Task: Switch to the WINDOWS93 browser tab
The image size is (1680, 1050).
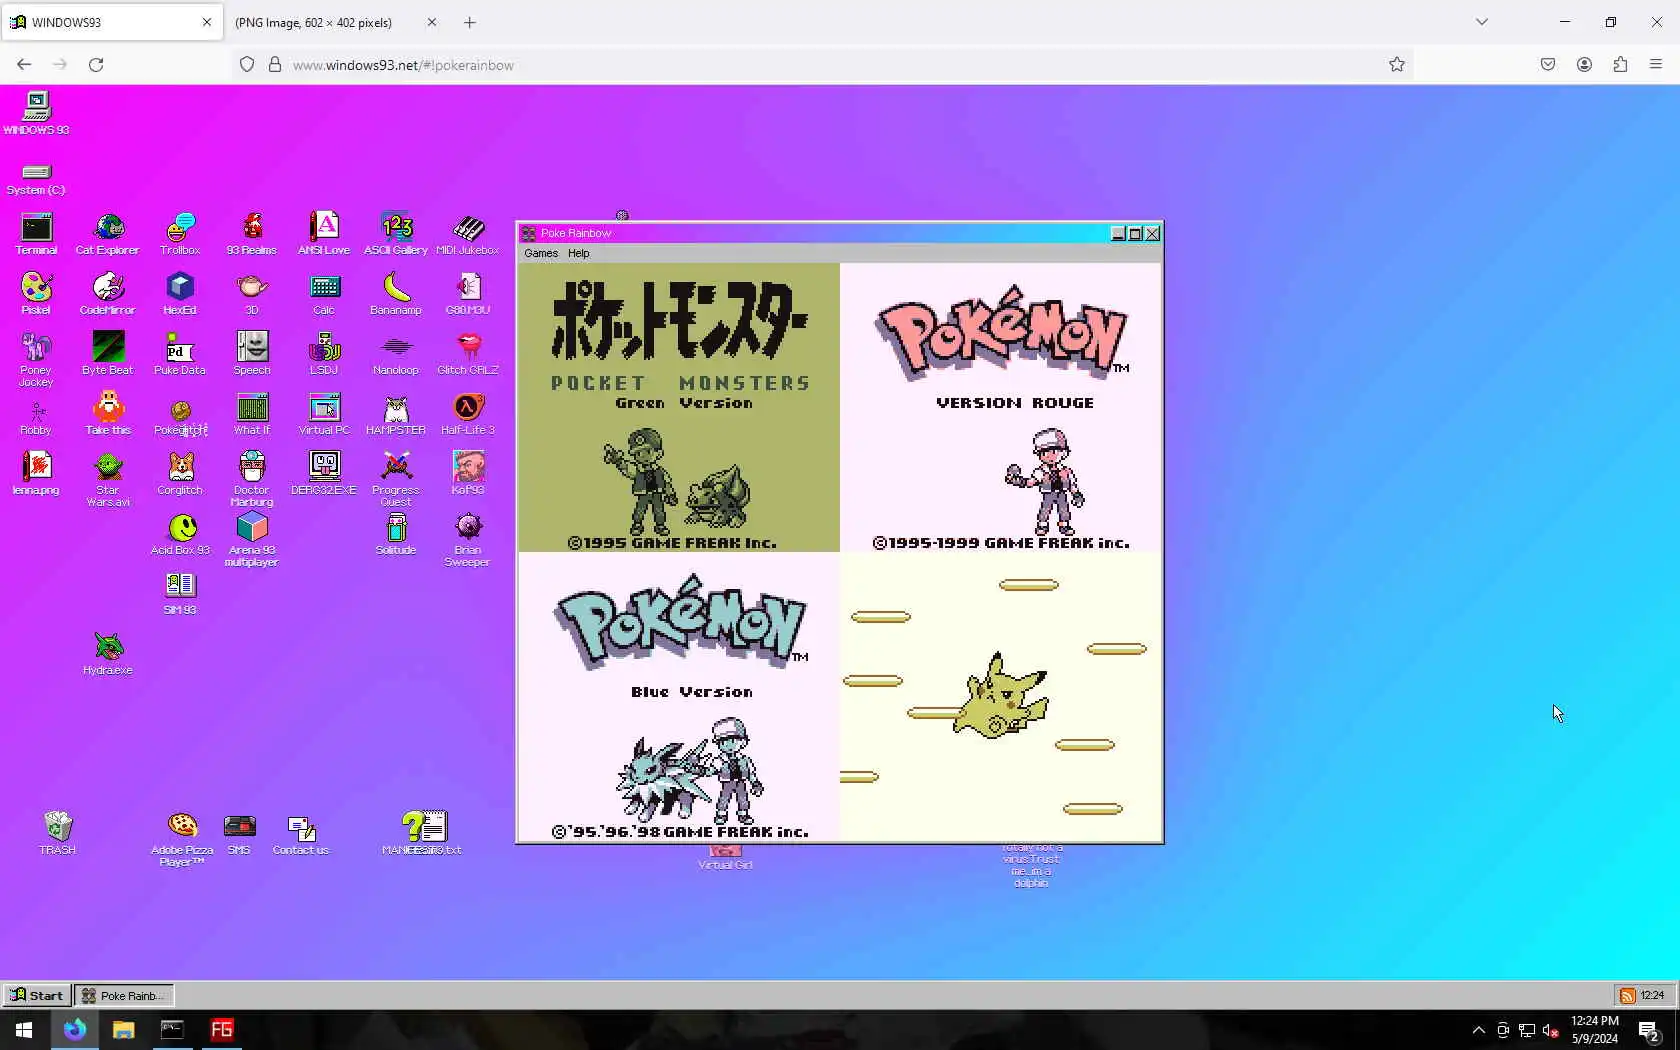Action: tap(111, 22)
